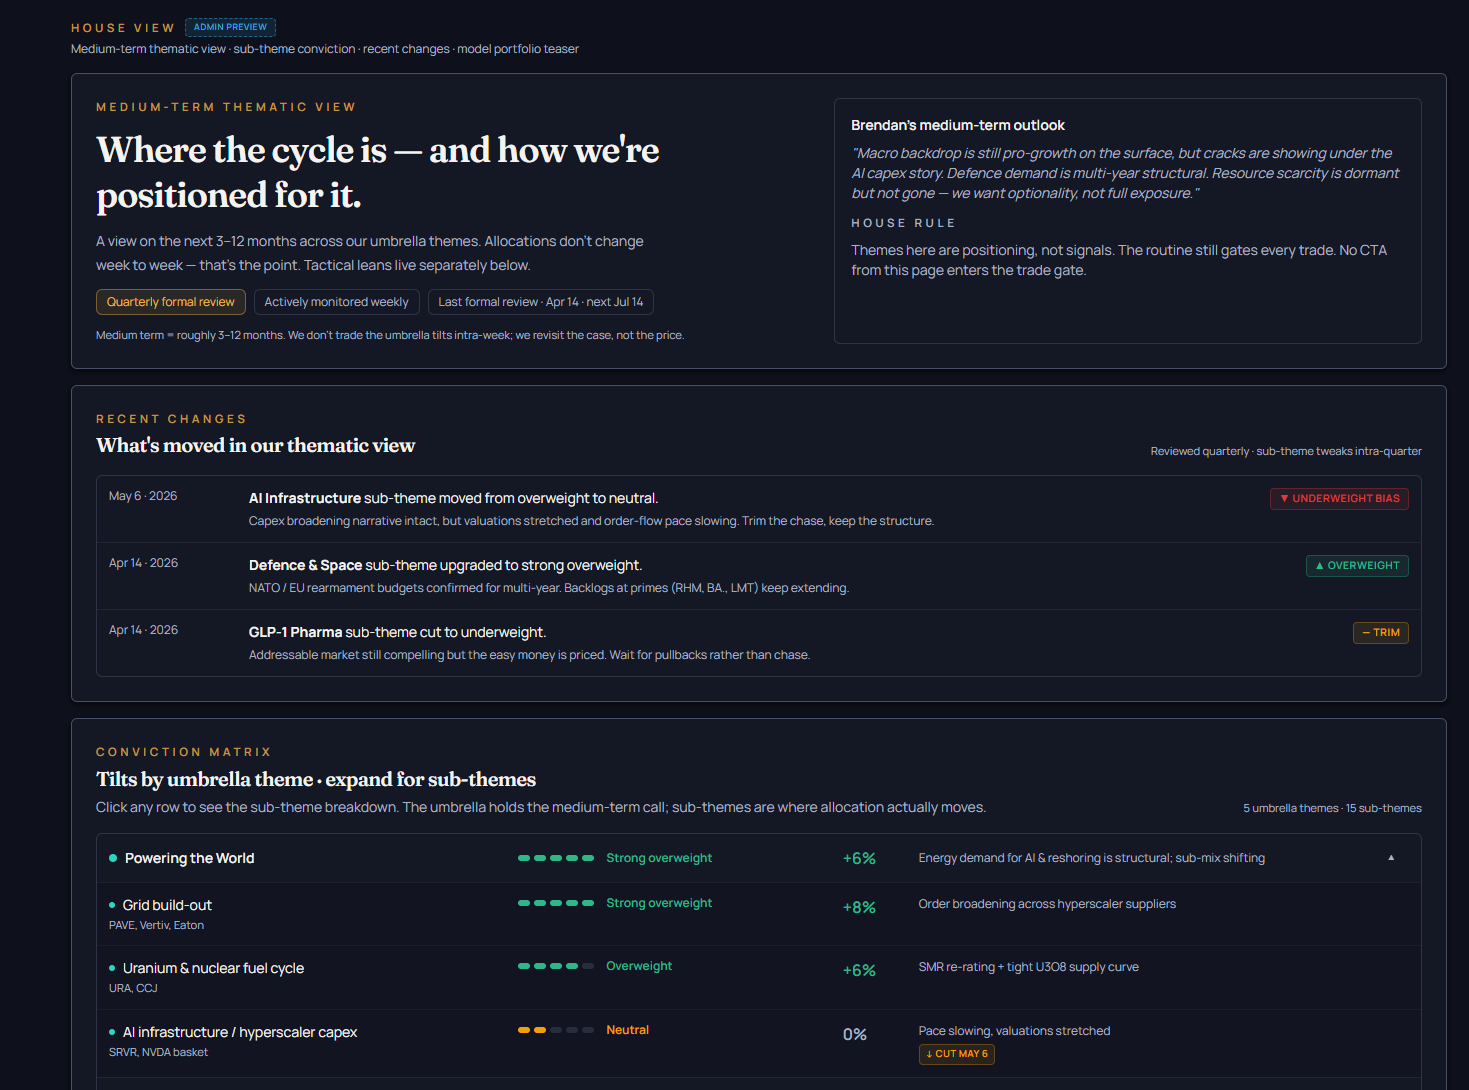The width and height of the screenshot is (1469, 1090).
Task: Select the AI infrastructure / hyperscaler capex row
Action: 758,1043
